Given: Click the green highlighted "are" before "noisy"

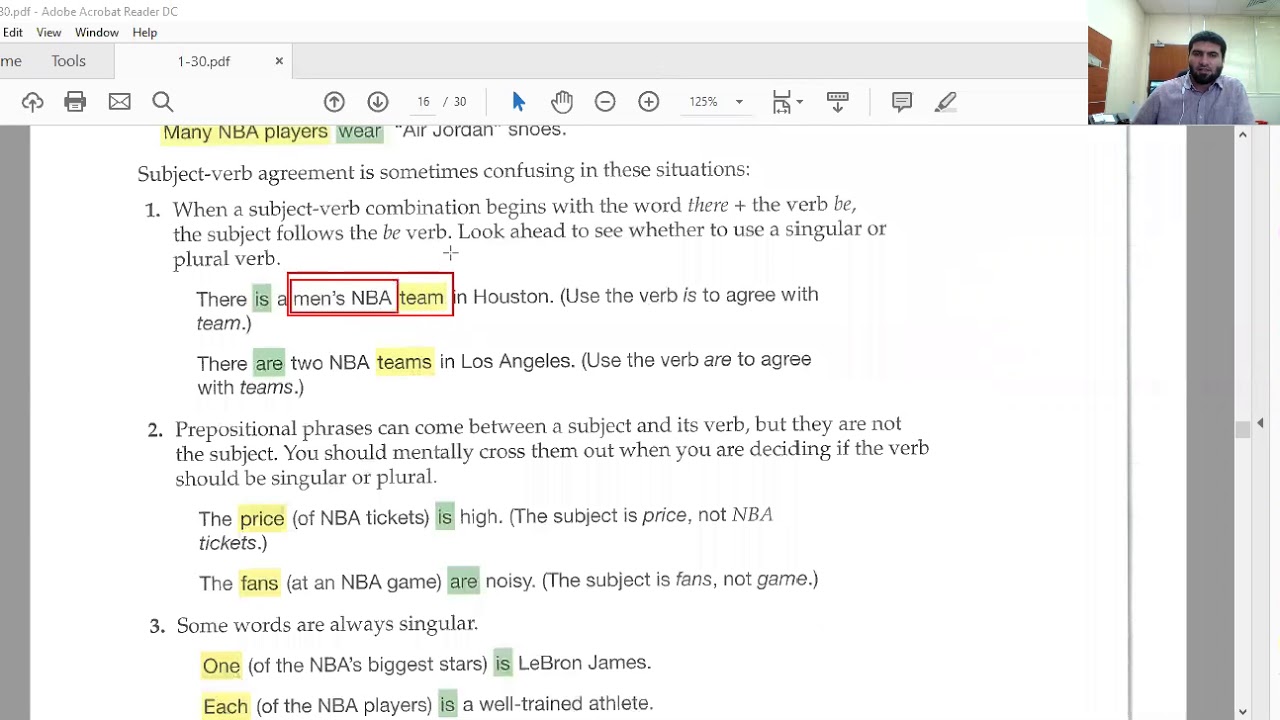Looking at the screenshot, I should pyautogui.click(x=463, y=581).
